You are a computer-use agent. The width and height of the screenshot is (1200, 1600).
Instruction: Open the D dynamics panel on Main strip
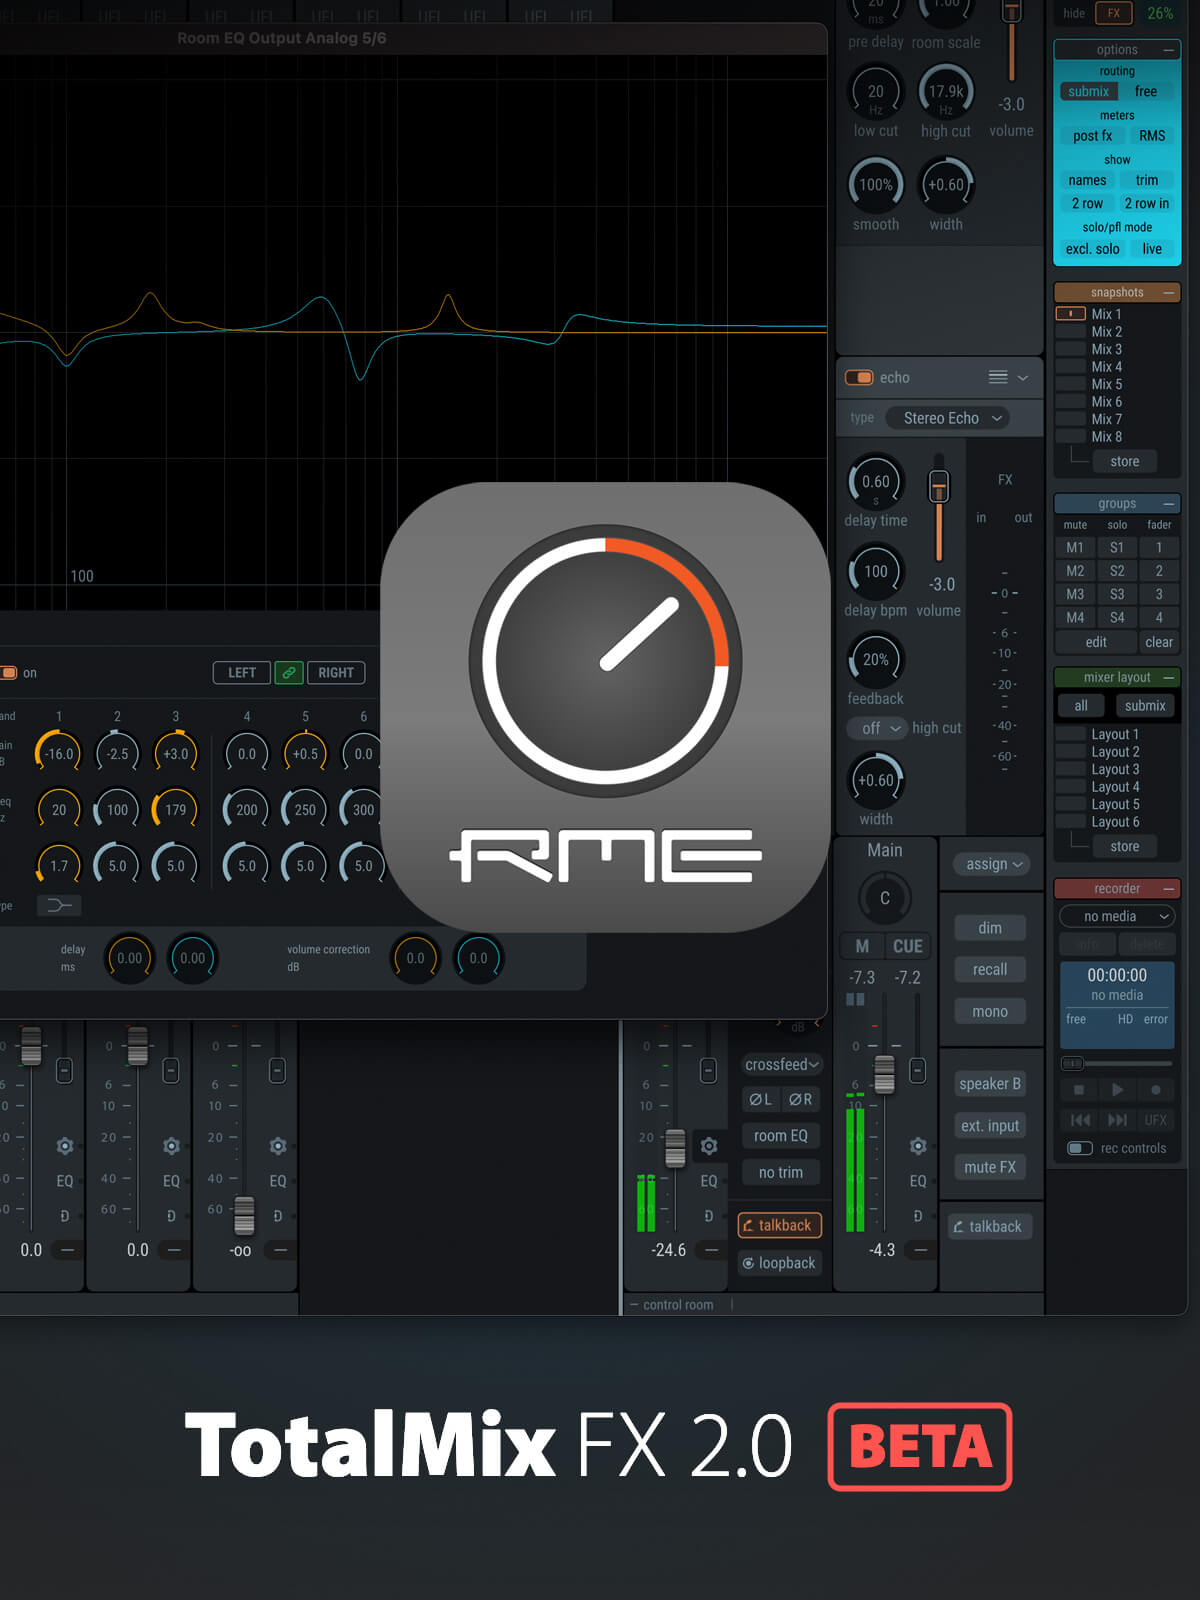coord(918,1216)
